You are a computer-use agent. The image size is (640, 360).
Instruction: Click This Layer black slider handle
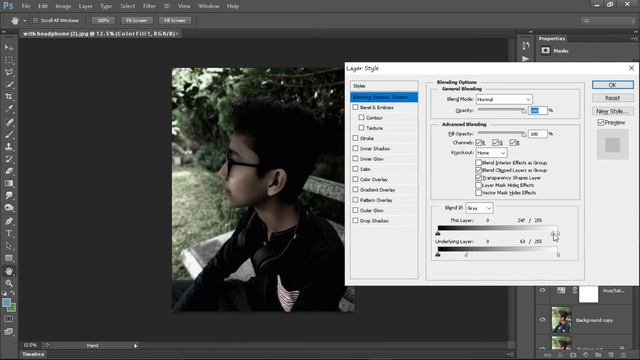438,233
